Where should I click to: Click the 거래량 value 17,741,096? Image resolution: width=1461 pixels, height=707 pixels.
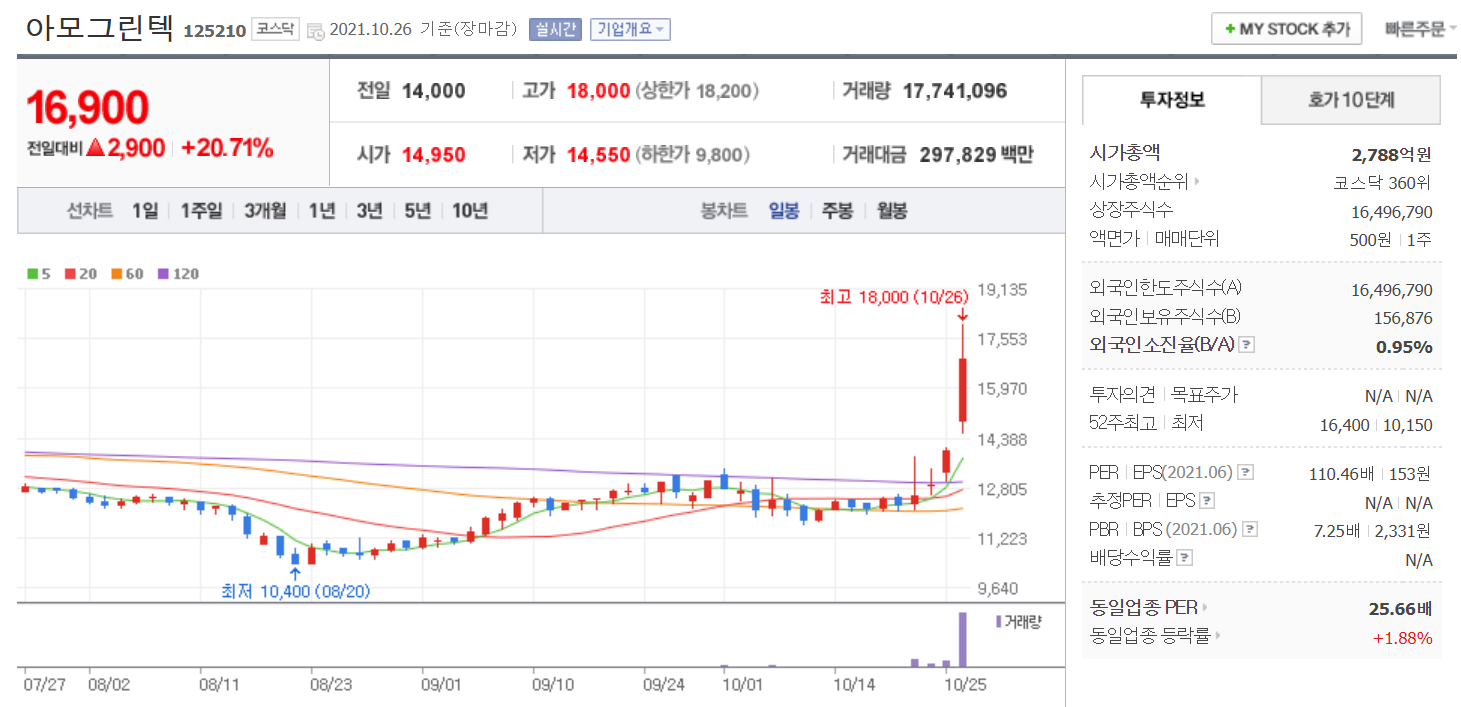point(955,92)
